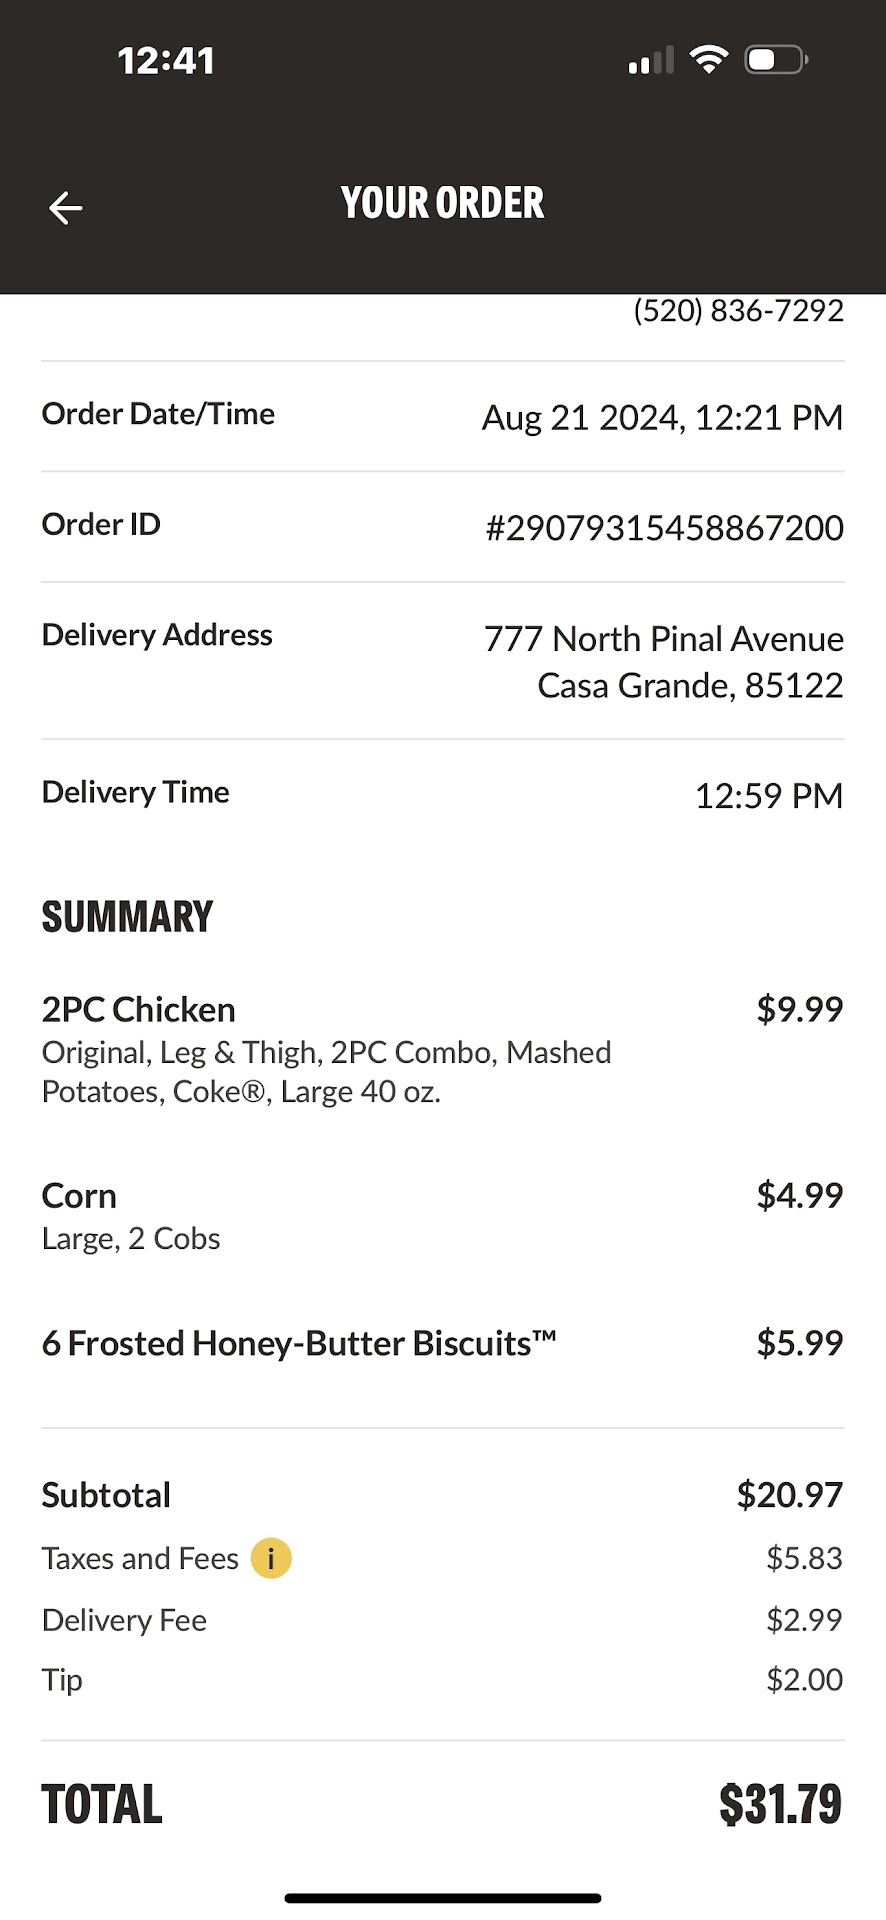Screen dimensions: 886x1920
Task: Select the 6 Frosted Honey-Butter Biscuits item
Action: (x=298, y=1343)
